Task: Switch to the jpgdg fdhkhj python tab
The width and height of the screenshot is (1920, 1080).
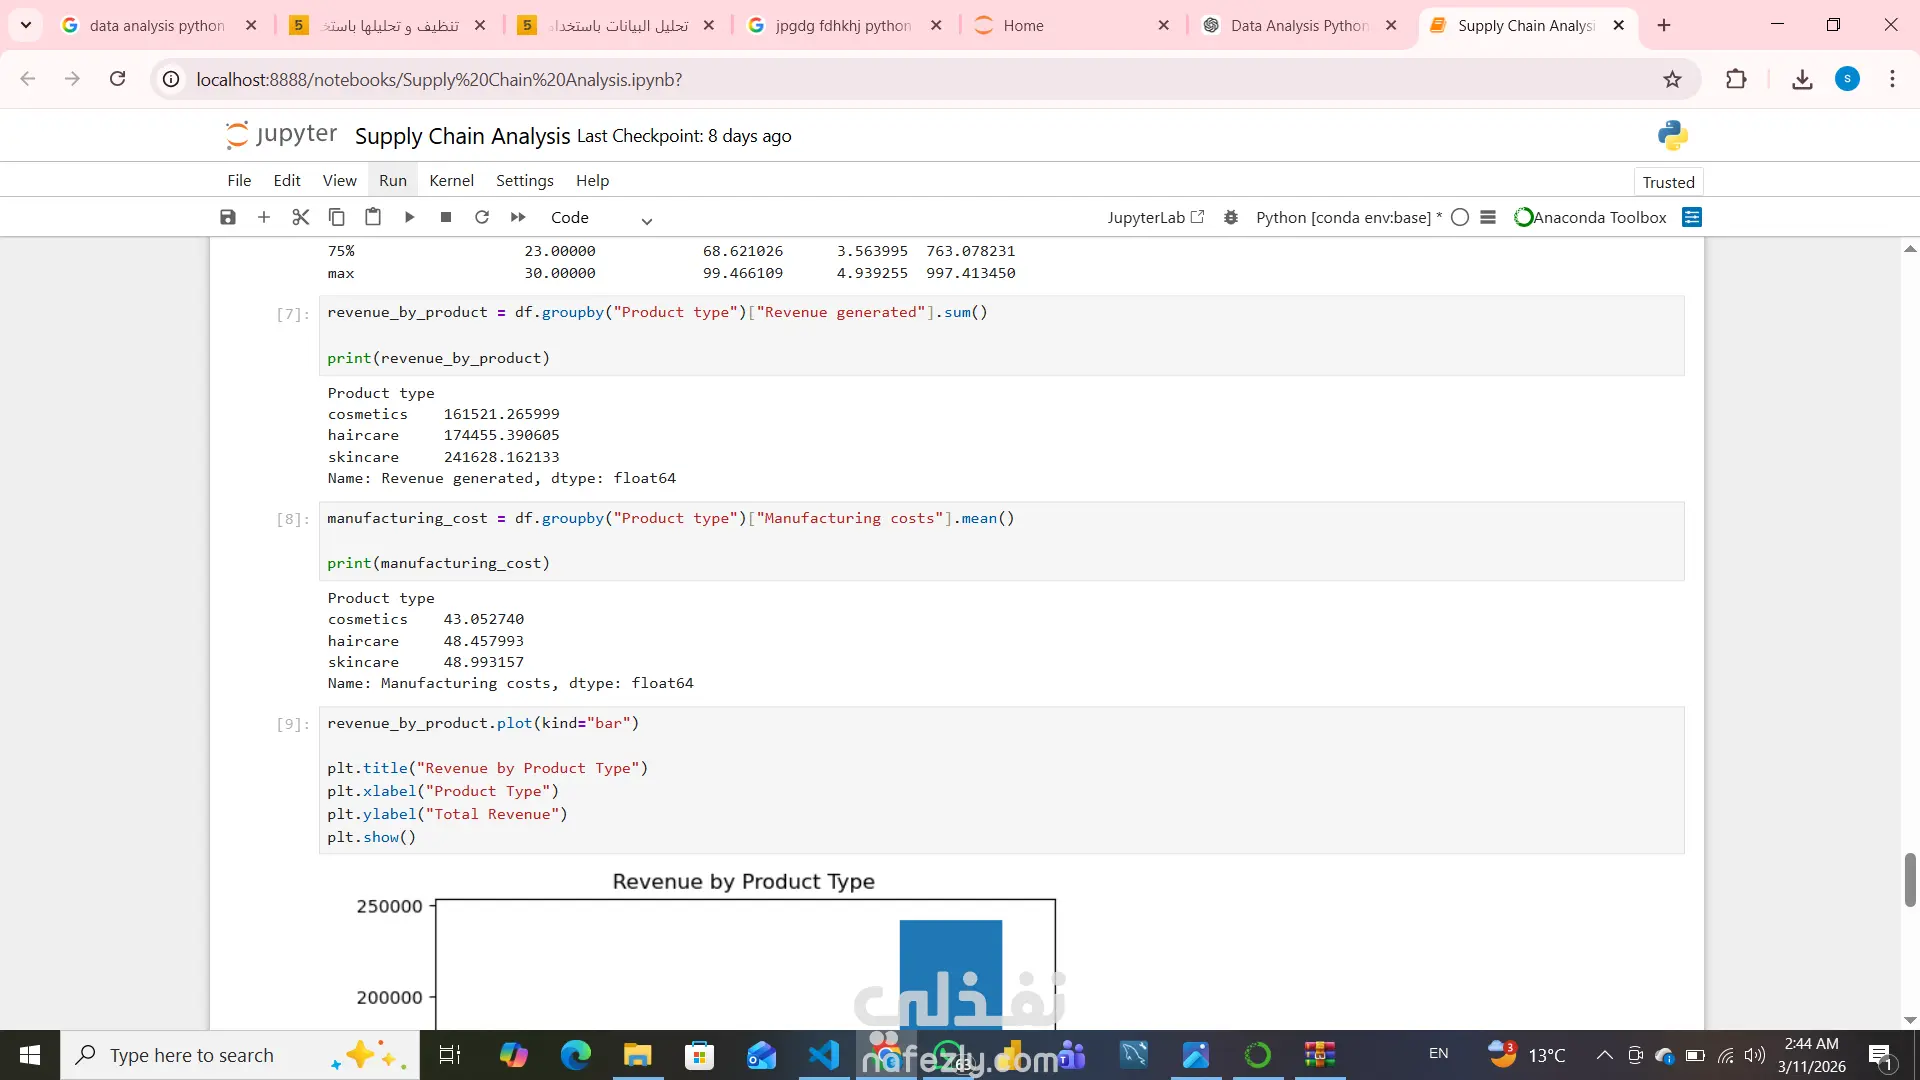Action: [843, 25]
